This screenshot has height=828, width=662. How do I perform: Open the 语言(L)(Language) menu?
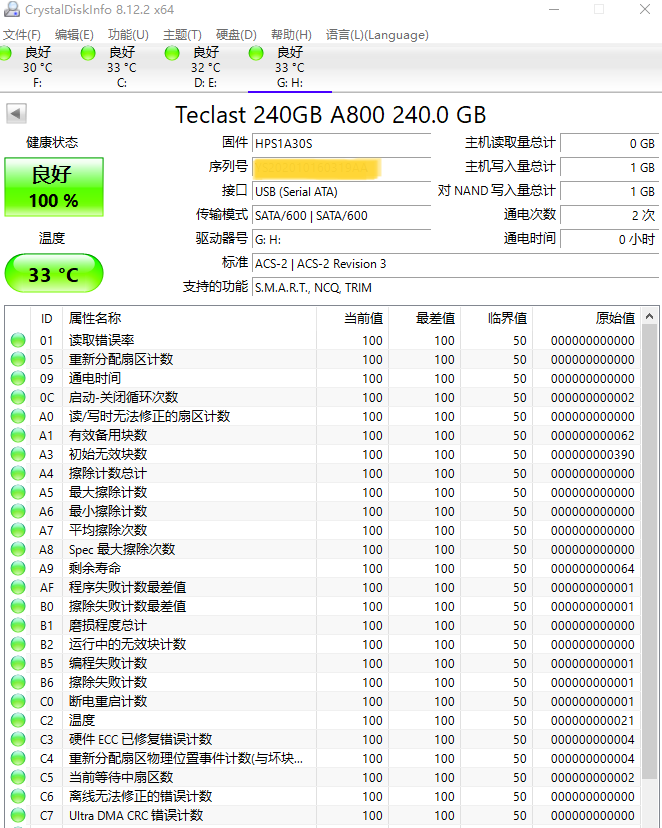(x=377, y=35)
